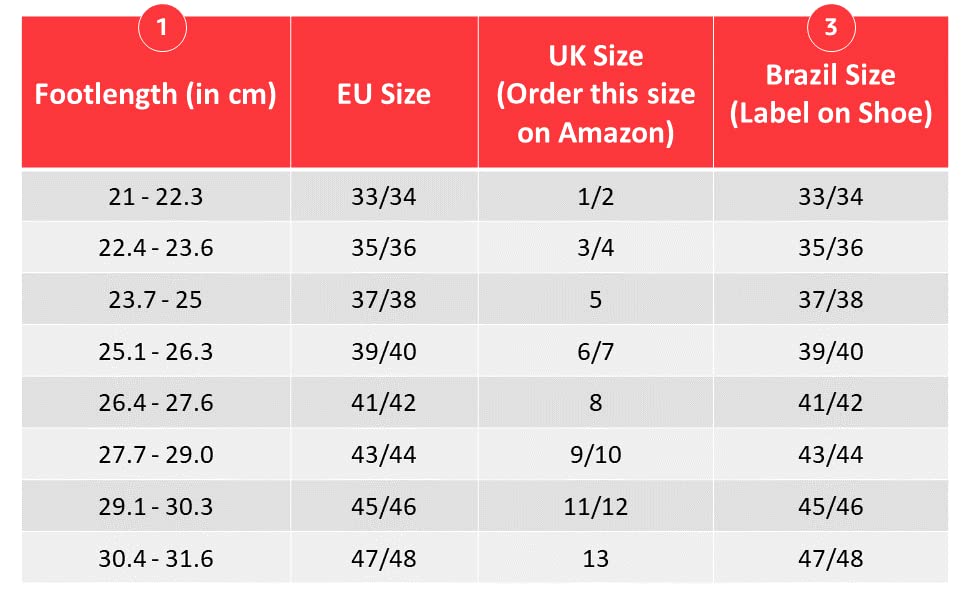Click UK size 1/2 cell
The image size is (970, 600).
click(595, 196)
